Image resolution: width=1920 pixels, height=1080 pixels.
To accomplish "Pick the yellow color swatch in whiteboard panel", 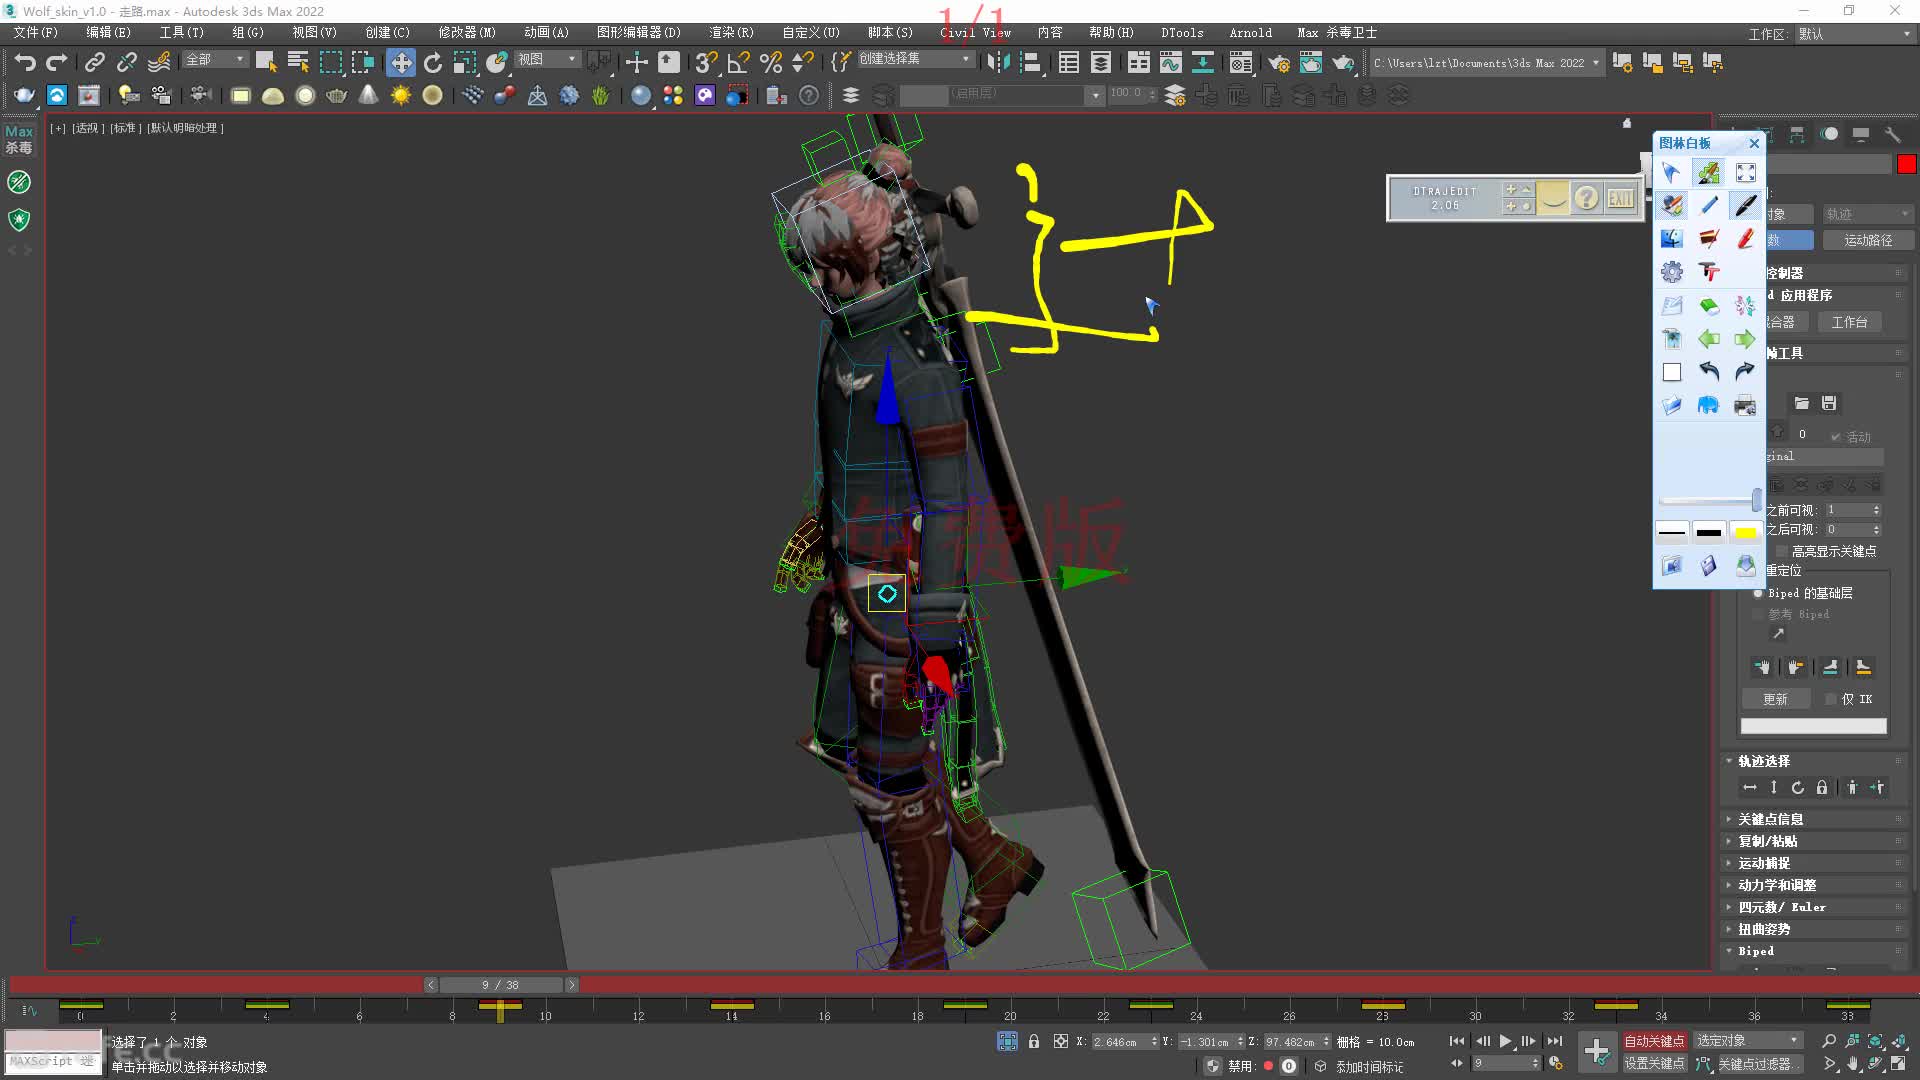I will [x=1745, y=532].
